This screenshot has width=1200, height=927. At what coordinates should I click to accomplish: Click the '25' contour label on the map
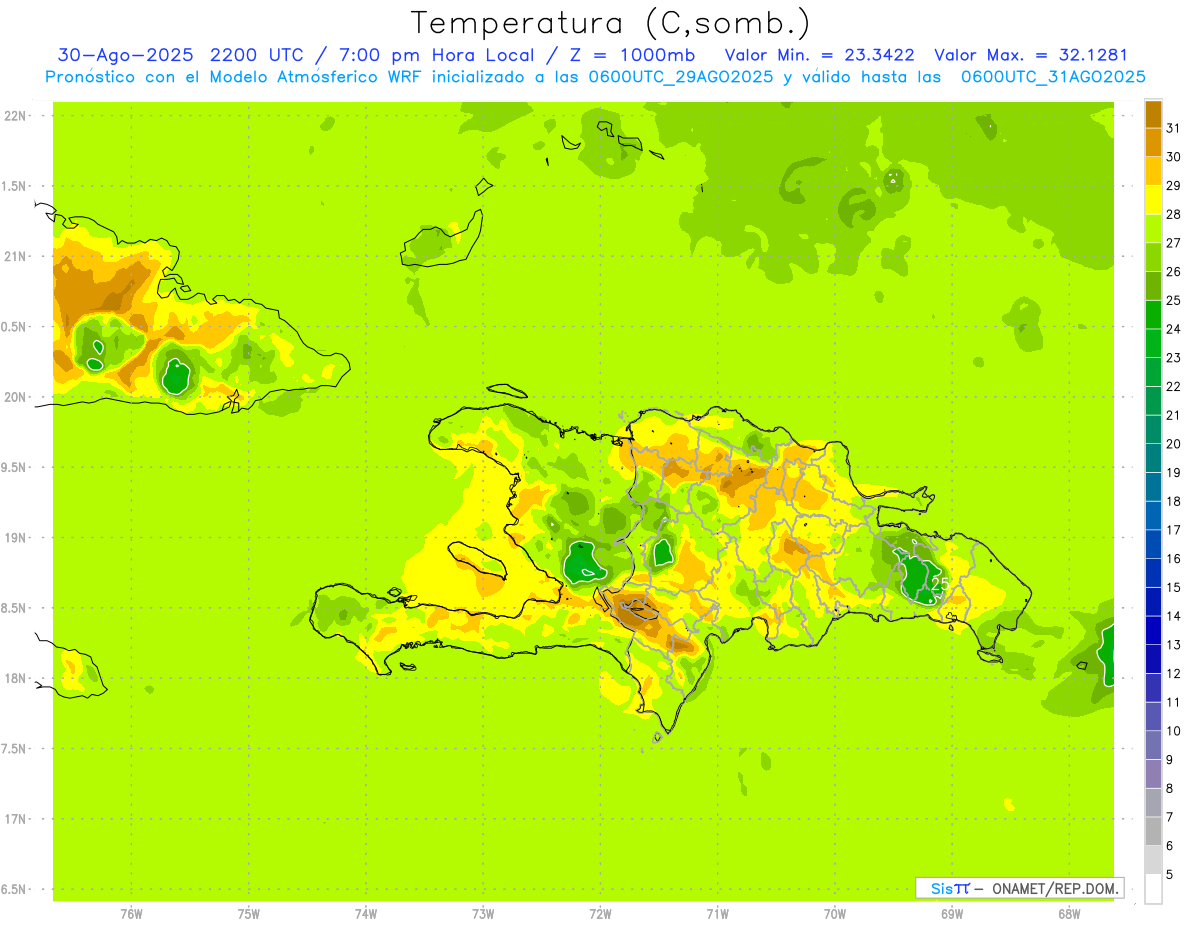pyautogui.click(x=940, y=583)
